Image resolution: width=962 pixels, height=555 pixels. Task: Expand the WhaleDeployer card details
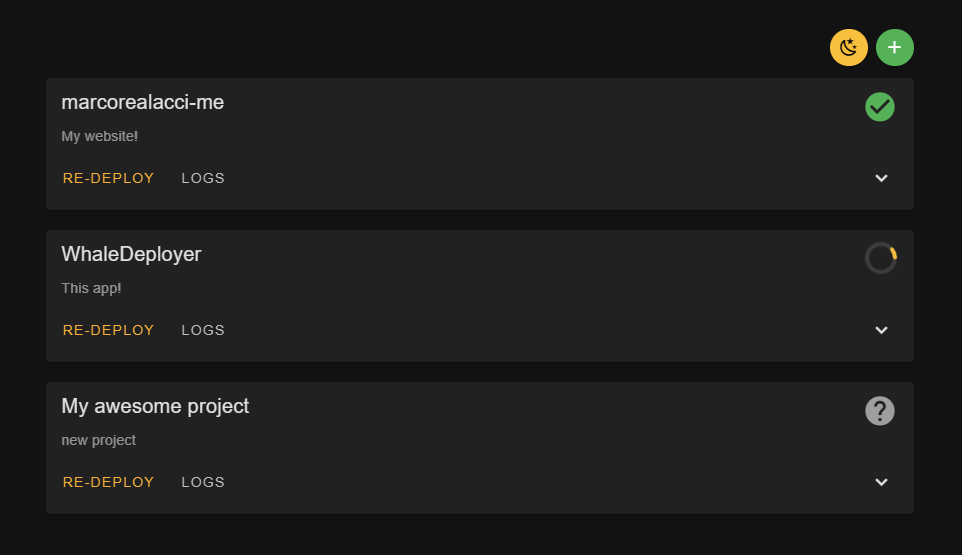coord(881,330)
